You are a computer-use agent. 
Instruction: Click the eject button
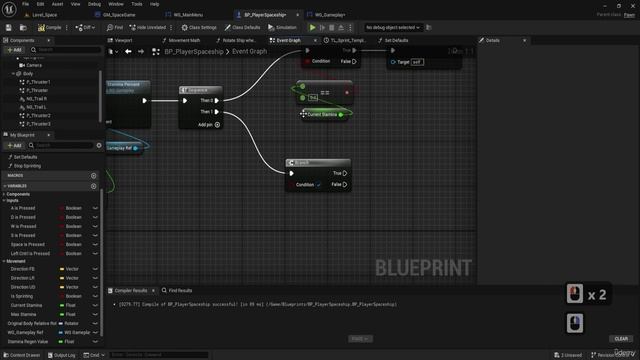pyautogui.click(x=341, y=28)
